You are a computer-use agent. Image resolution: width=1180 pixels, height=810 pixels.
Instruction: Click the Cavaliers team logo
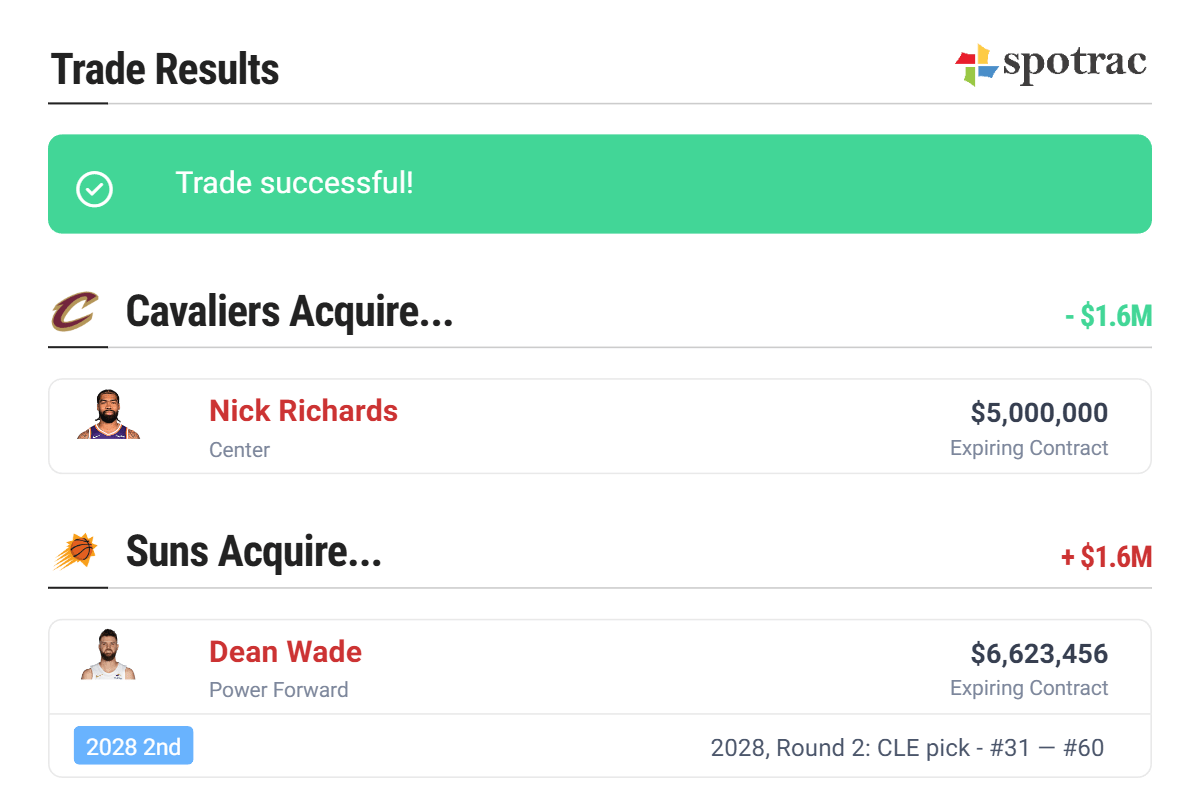coord(75,312)
